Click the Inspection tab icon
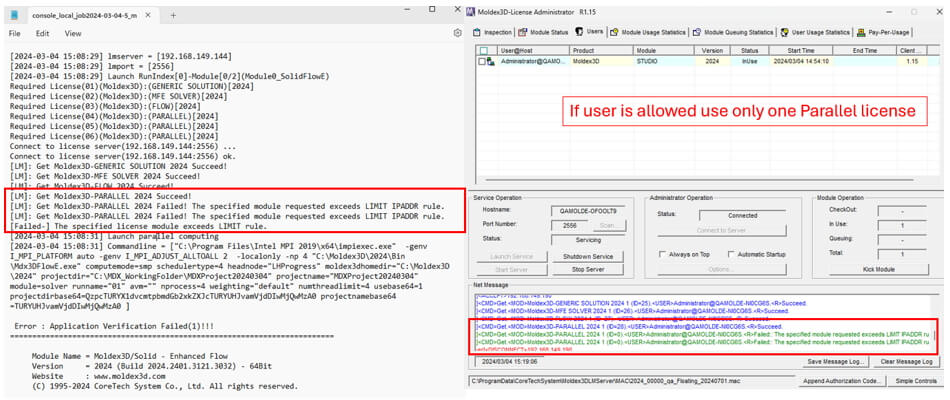The height and width of the screenshot is (400, 950). 477,32
